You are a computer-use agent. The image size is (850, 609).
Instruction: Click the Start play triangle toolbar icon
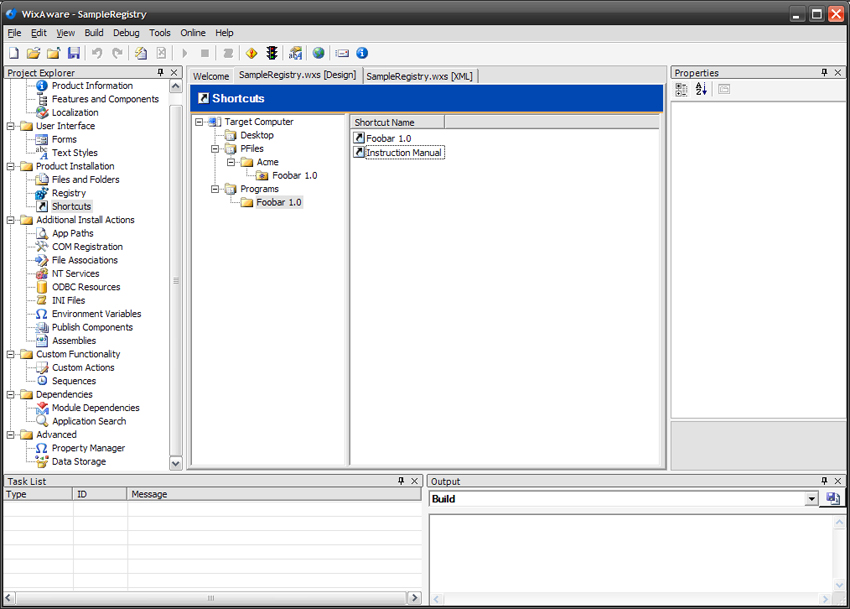(x=185, y=53)
